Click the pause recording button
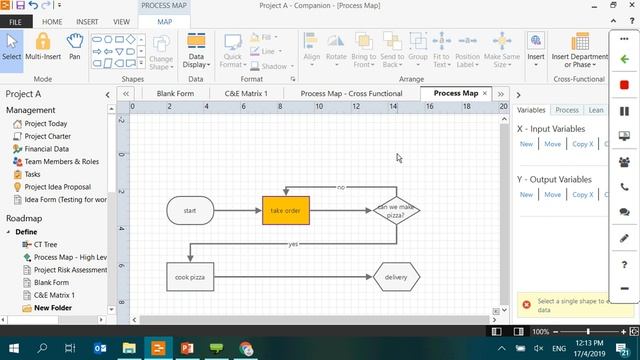640x360 pixels. [x=624, y=111]
